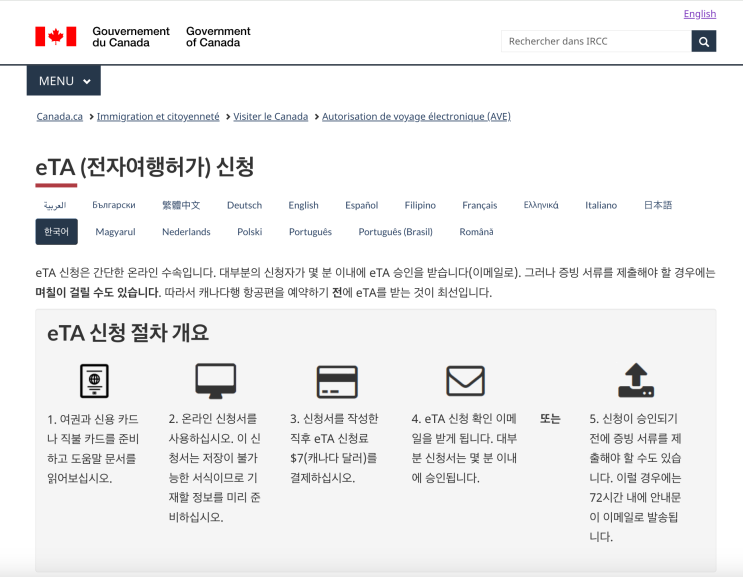Open Immigration et citoyenneté breadcrumb

(x=158, y=117)
